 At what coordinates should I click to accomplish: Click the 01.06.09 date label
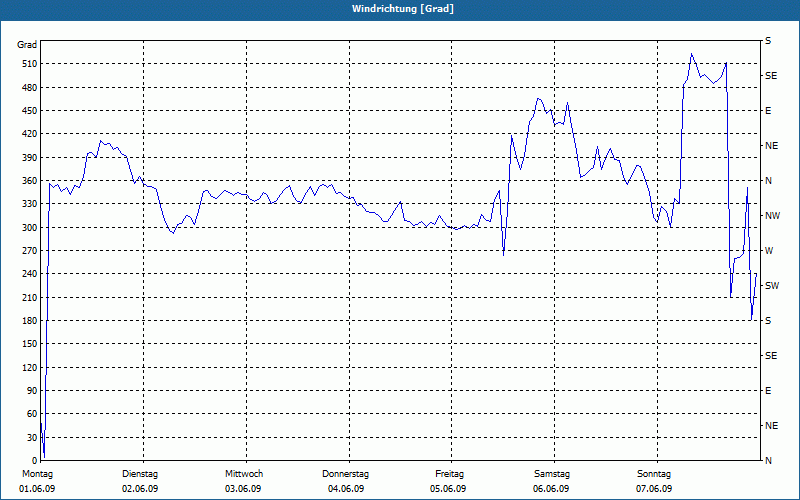point(37,489)
